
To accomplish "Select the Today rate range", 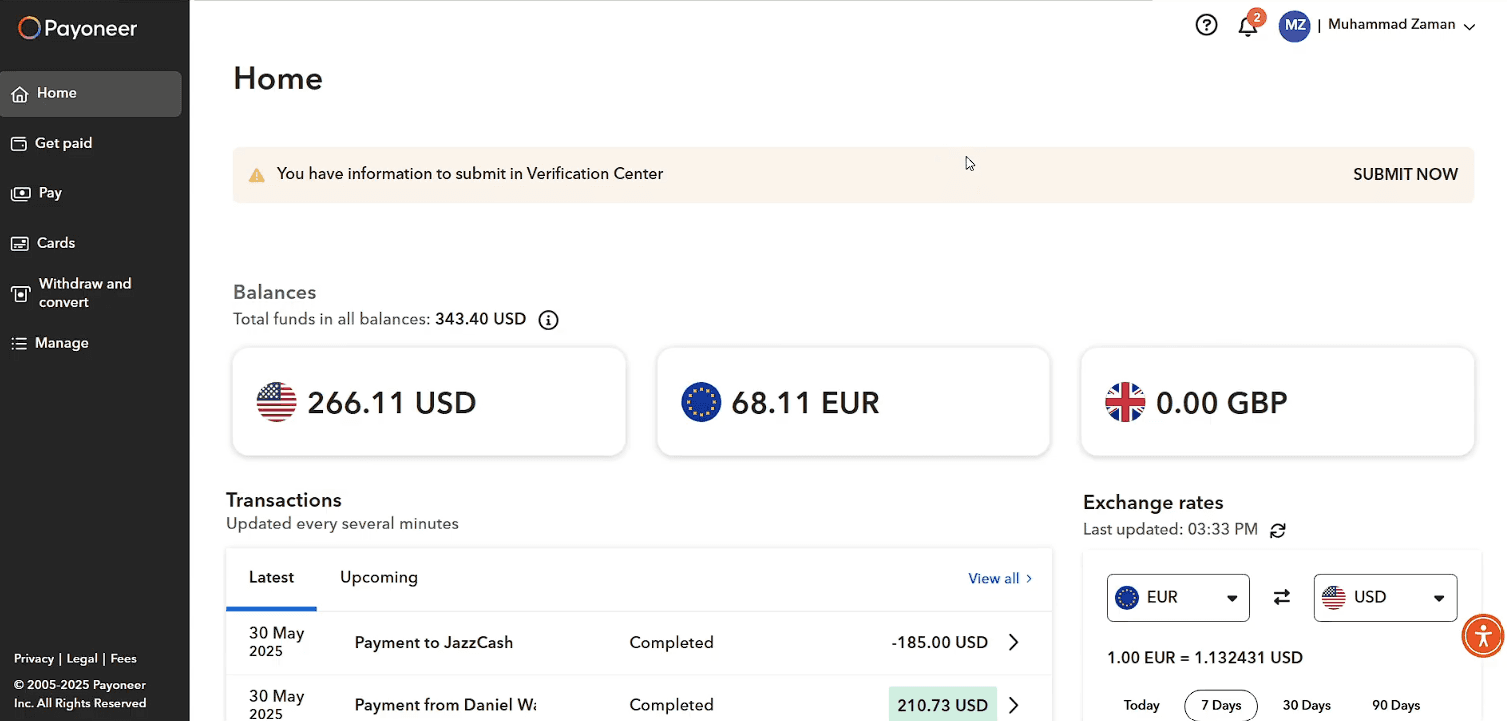I will click(1141, 705).
